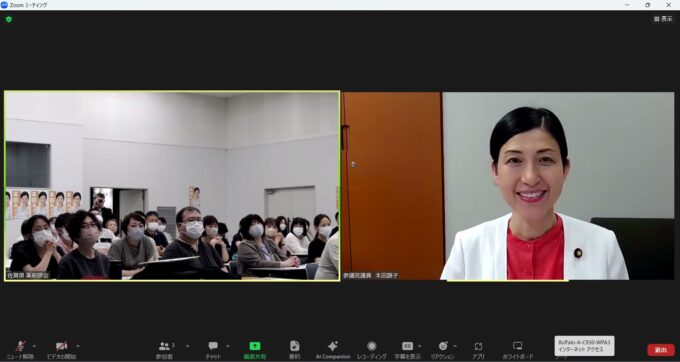Screen dimensions: 680x362
Task: Open the view button at top right
Action: [663, 19]
